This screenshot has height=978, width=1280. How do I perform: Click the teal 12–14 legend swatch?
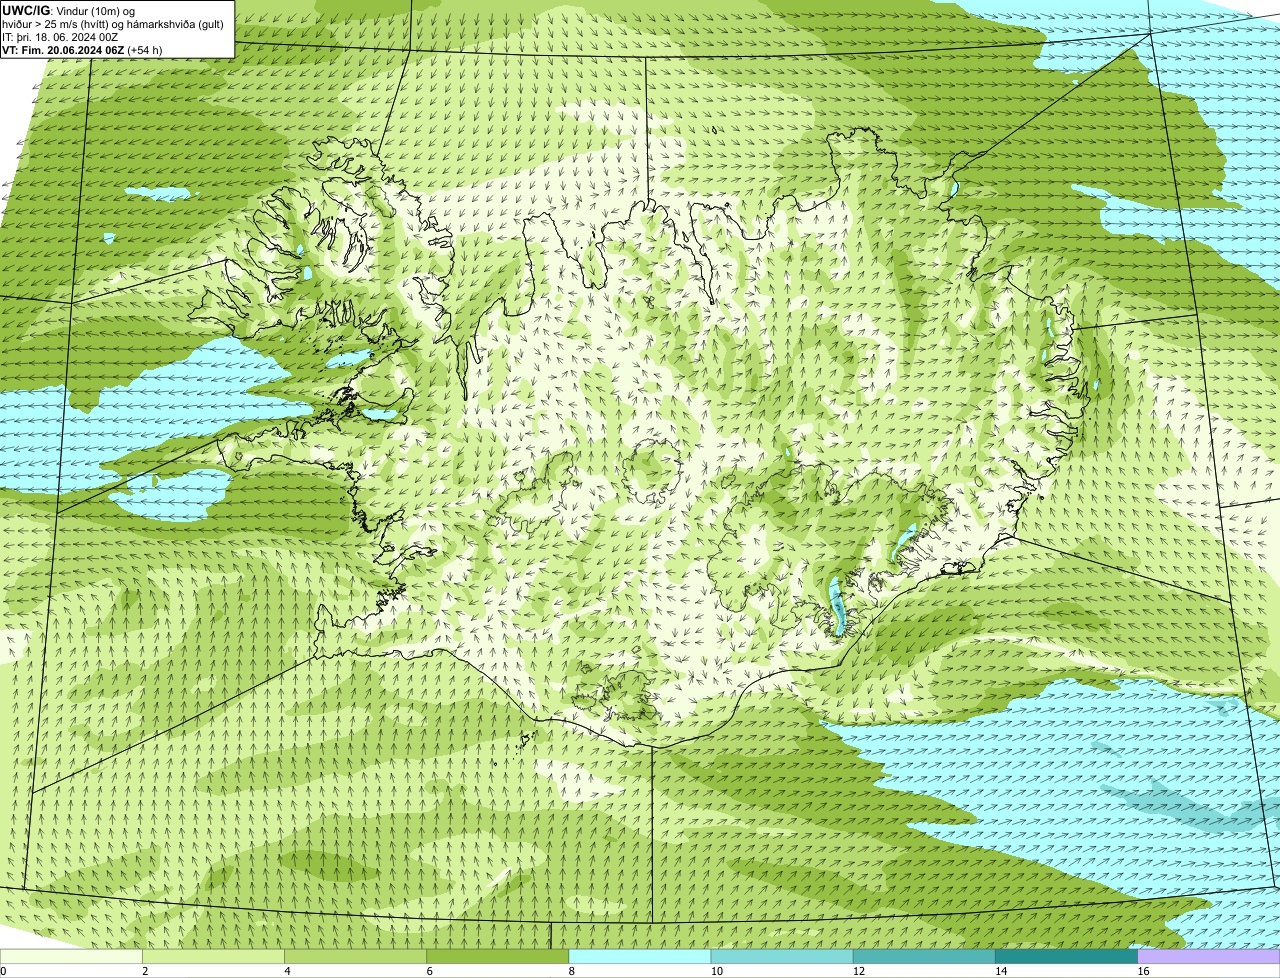pos(924,957)
